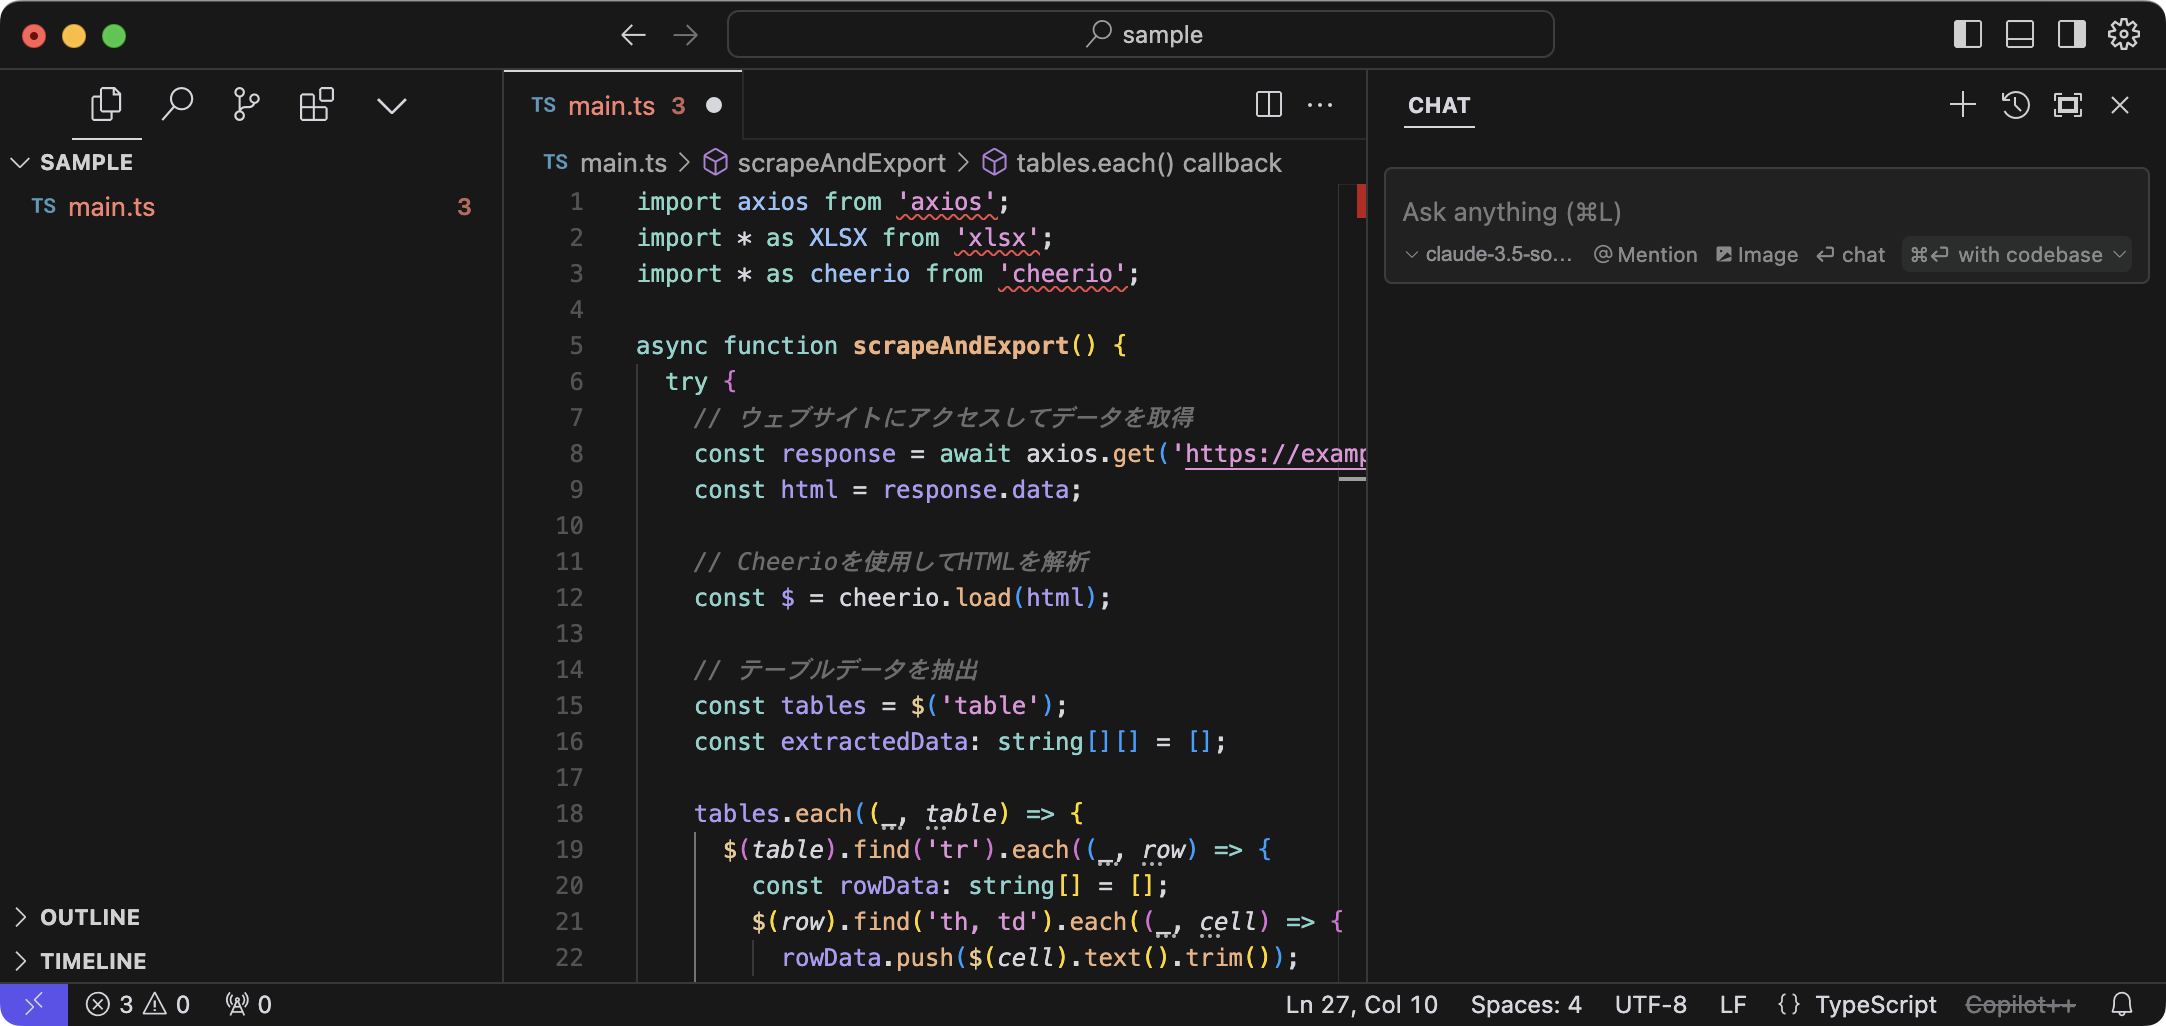The image size is (2166, 1026).
Task: Open the Explorer view icon
Action: tap(106, 104)
